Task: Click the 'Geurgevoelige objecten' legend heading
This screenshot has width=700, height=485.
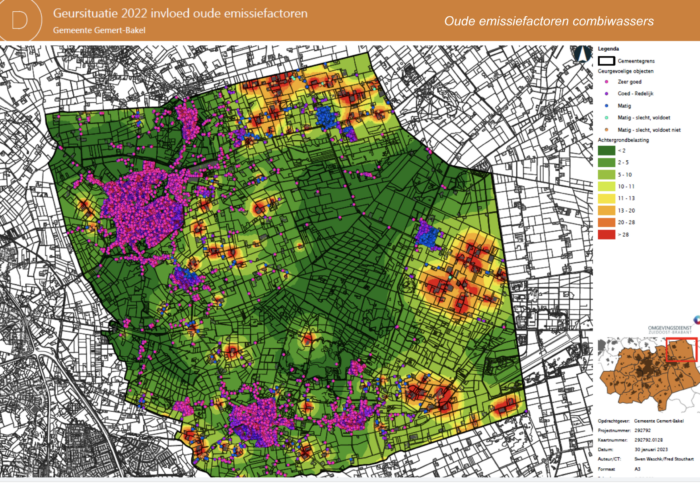Action: click(626, 71)
